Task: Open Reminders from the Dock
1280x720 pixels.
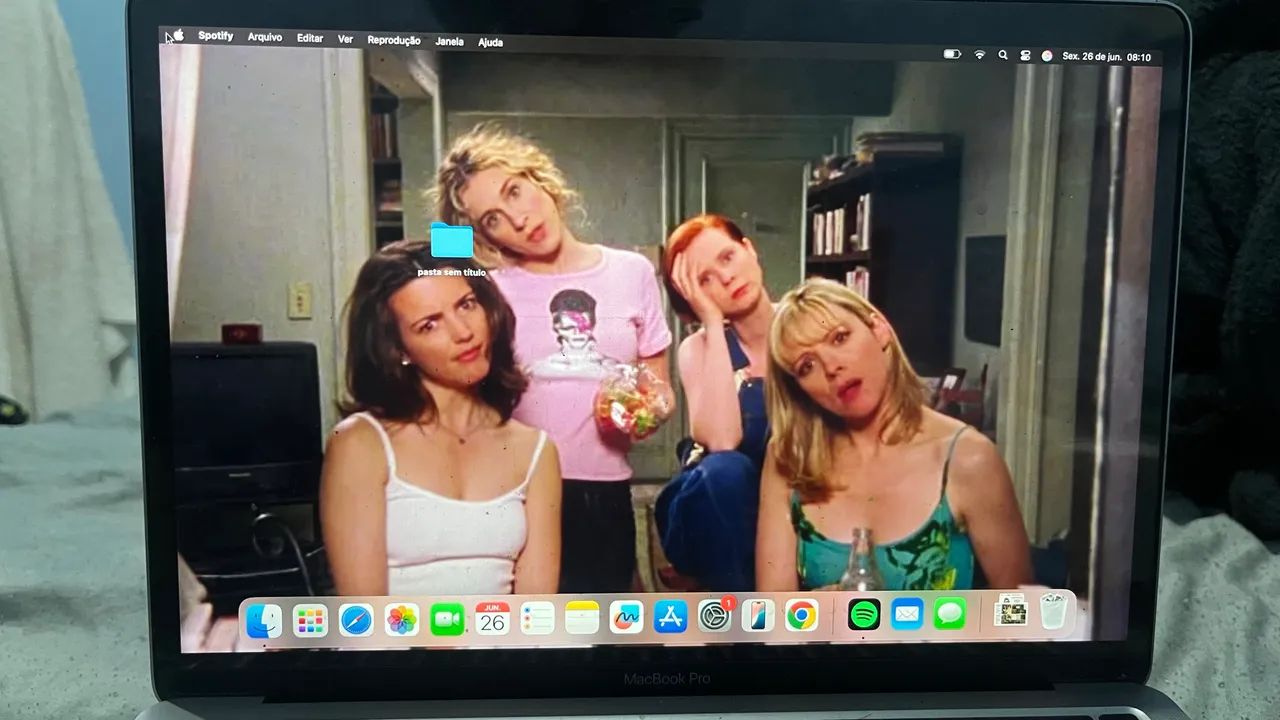Action: tap(537, 618)
